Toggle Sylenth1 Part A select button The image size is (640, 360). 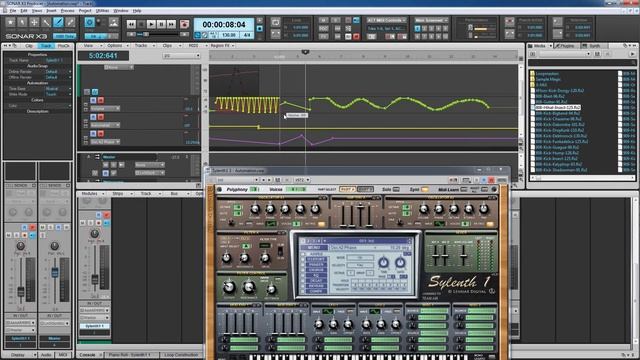pyautogui.click(x=347, y=189)
